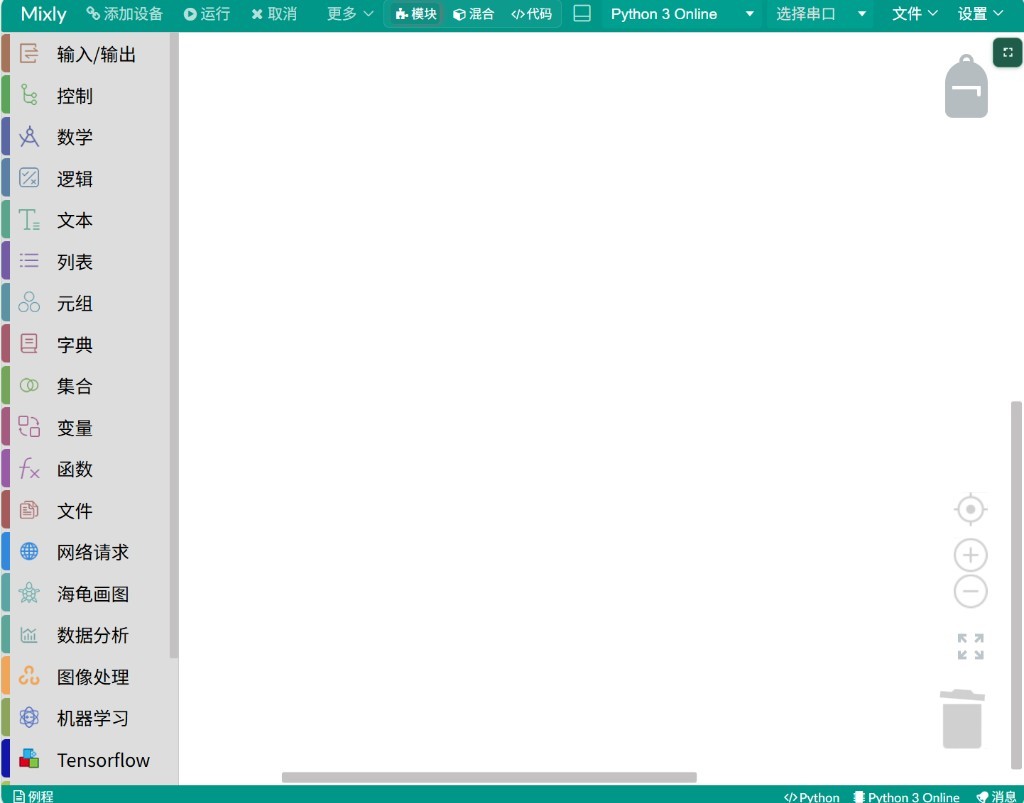This screenshot has height=803, width=1024.
Task: Click the trash can on the workspace
Action: coord(963,719)
